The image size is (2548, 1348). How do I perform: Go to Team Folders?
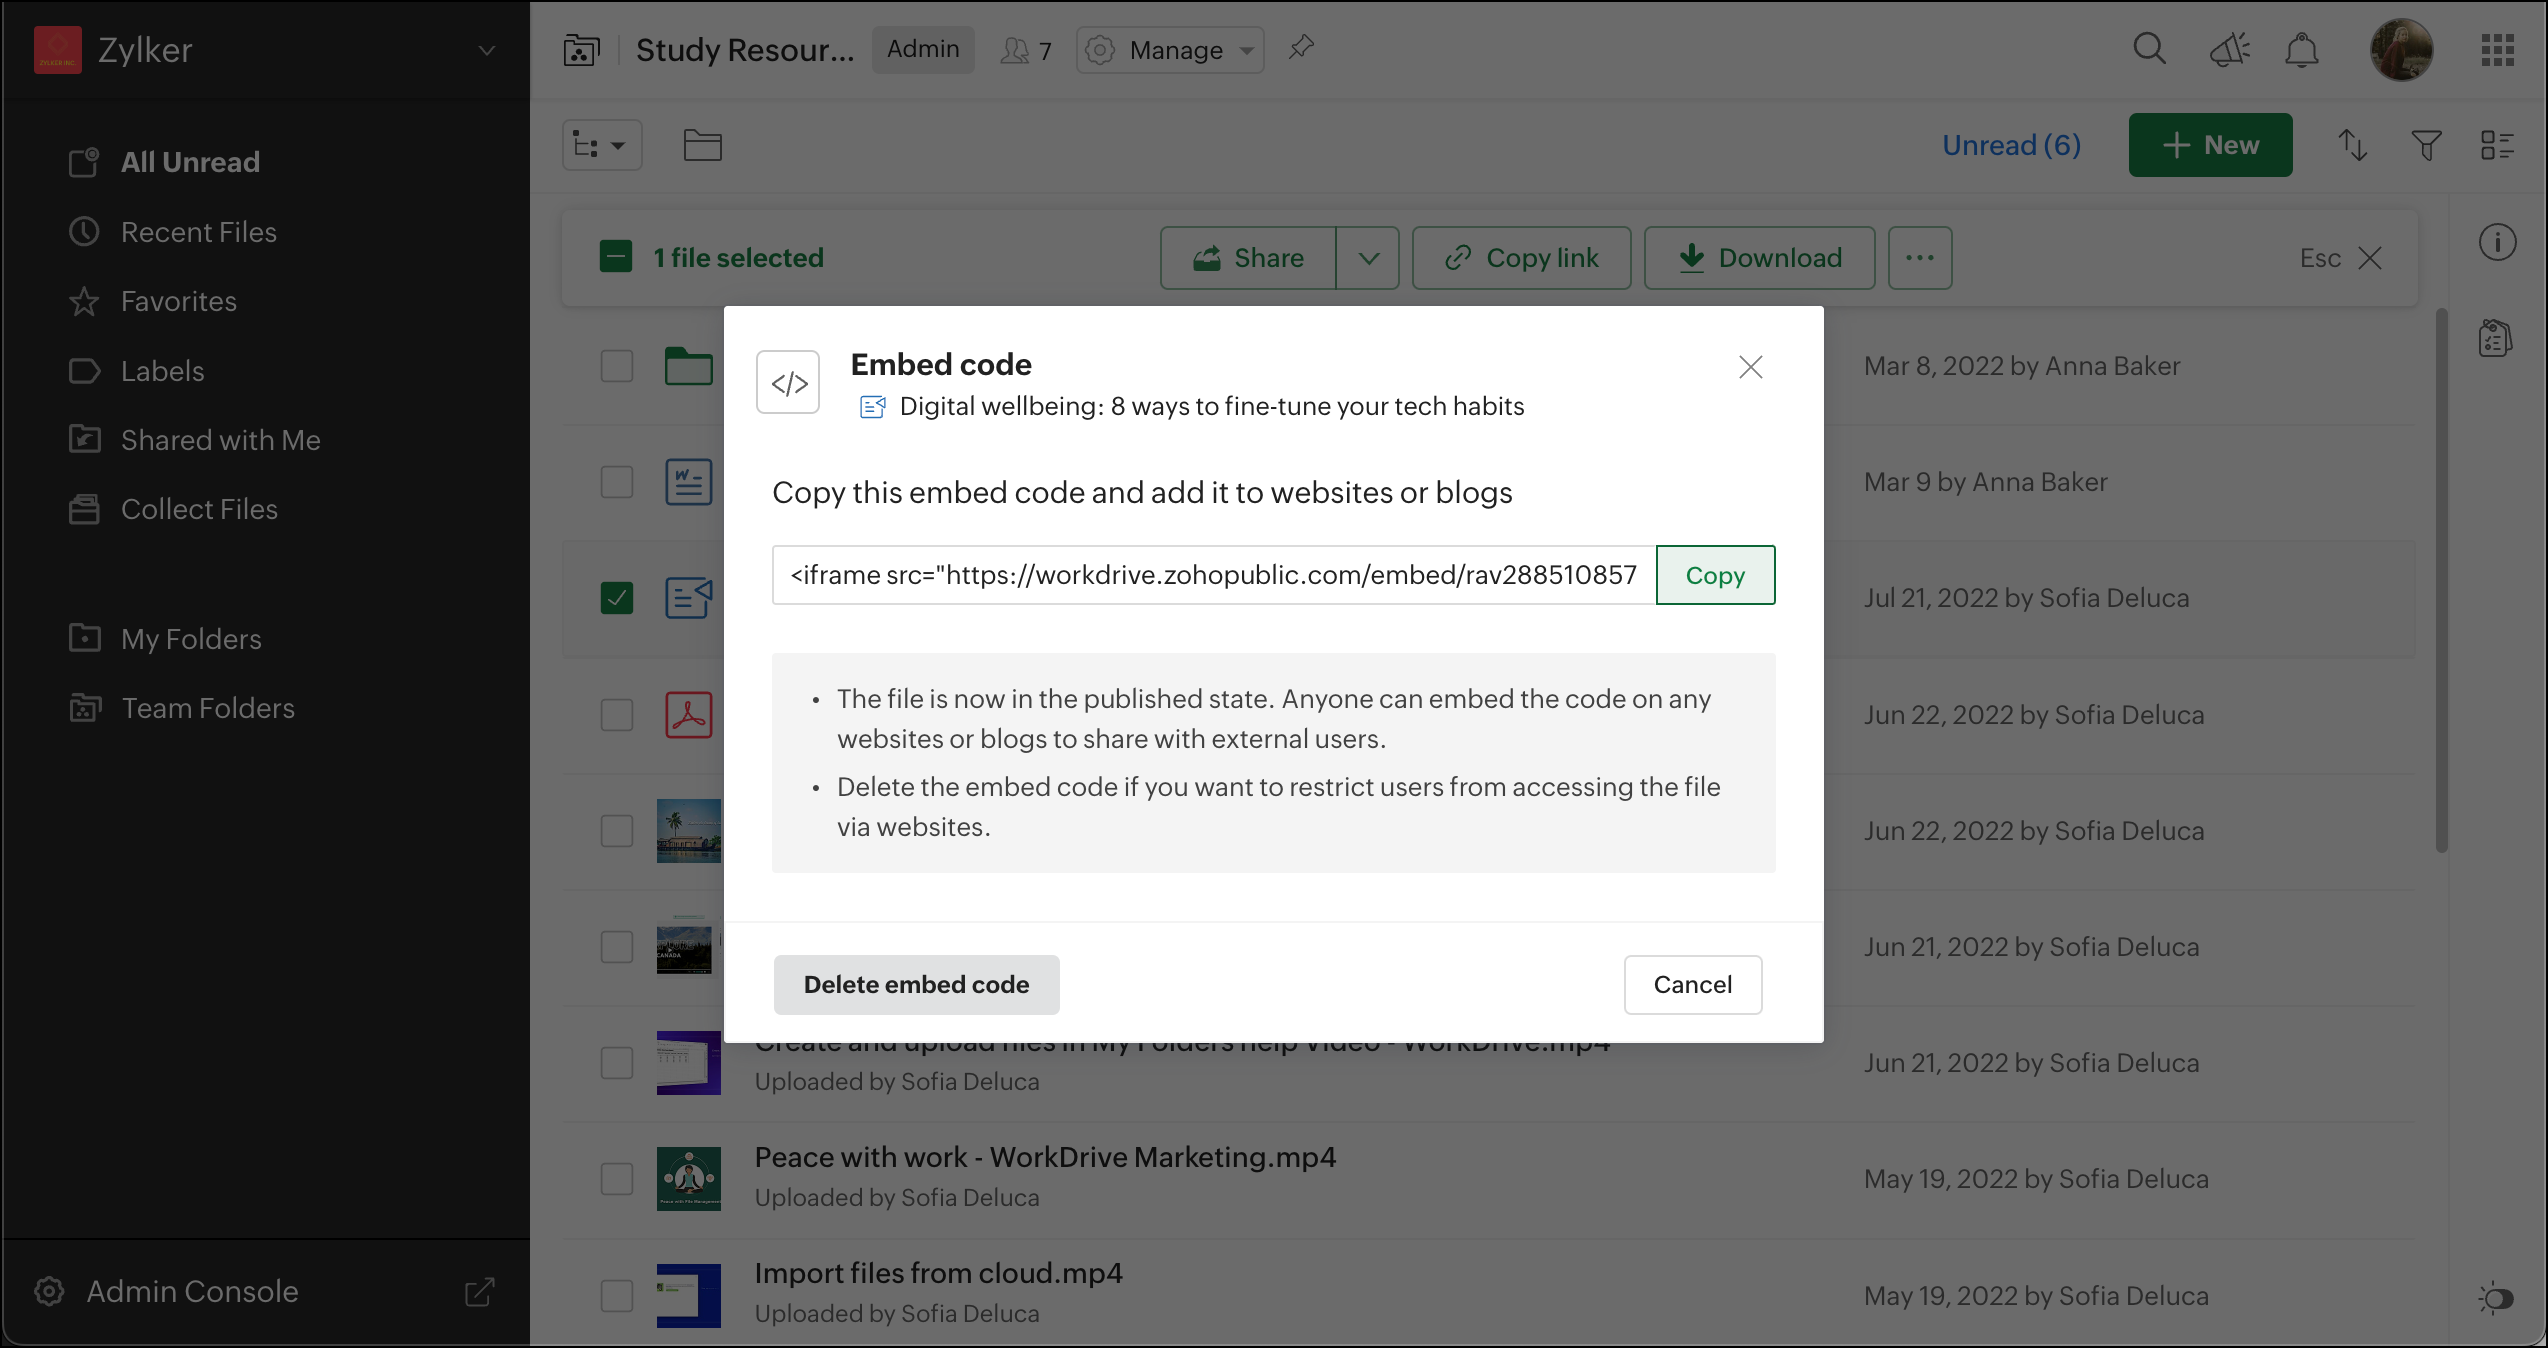tap(207, 708)
